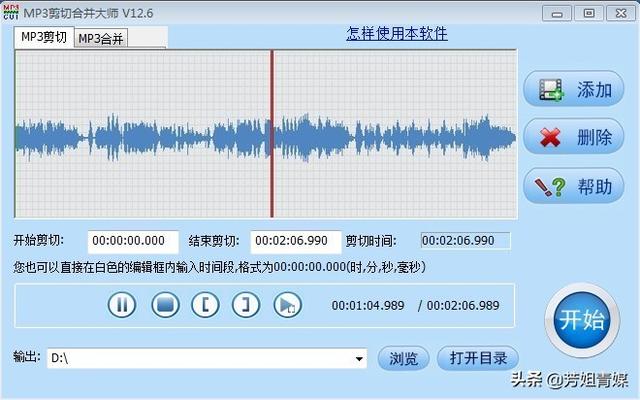
Task: Pause playback with the pause button
Action: (x=122, y=304)
